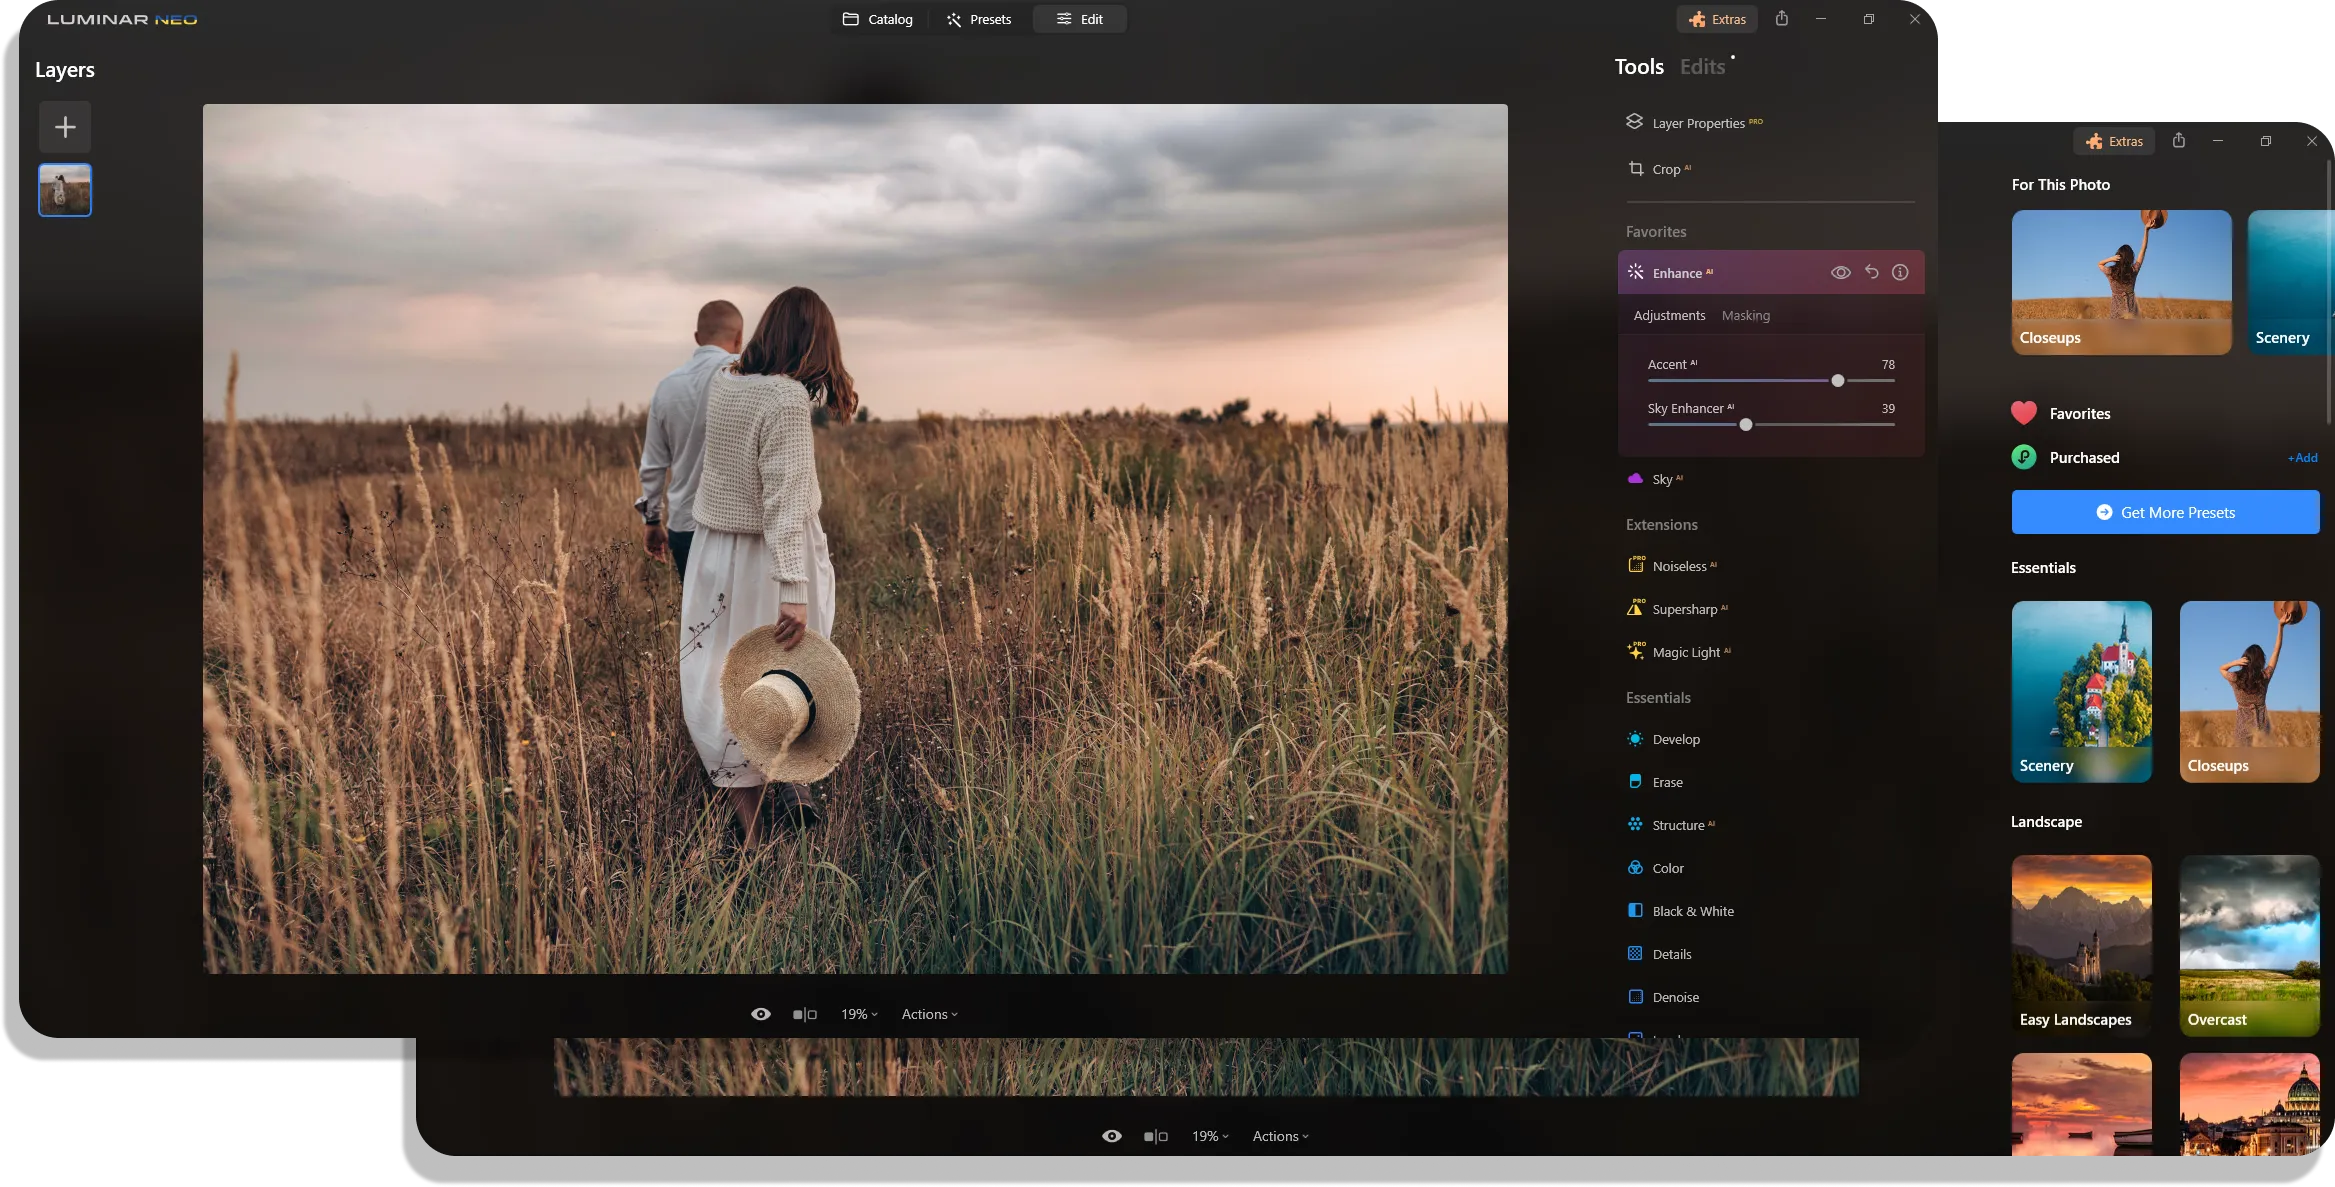Open the Magic Light extension

click(x=1686, y=652)
